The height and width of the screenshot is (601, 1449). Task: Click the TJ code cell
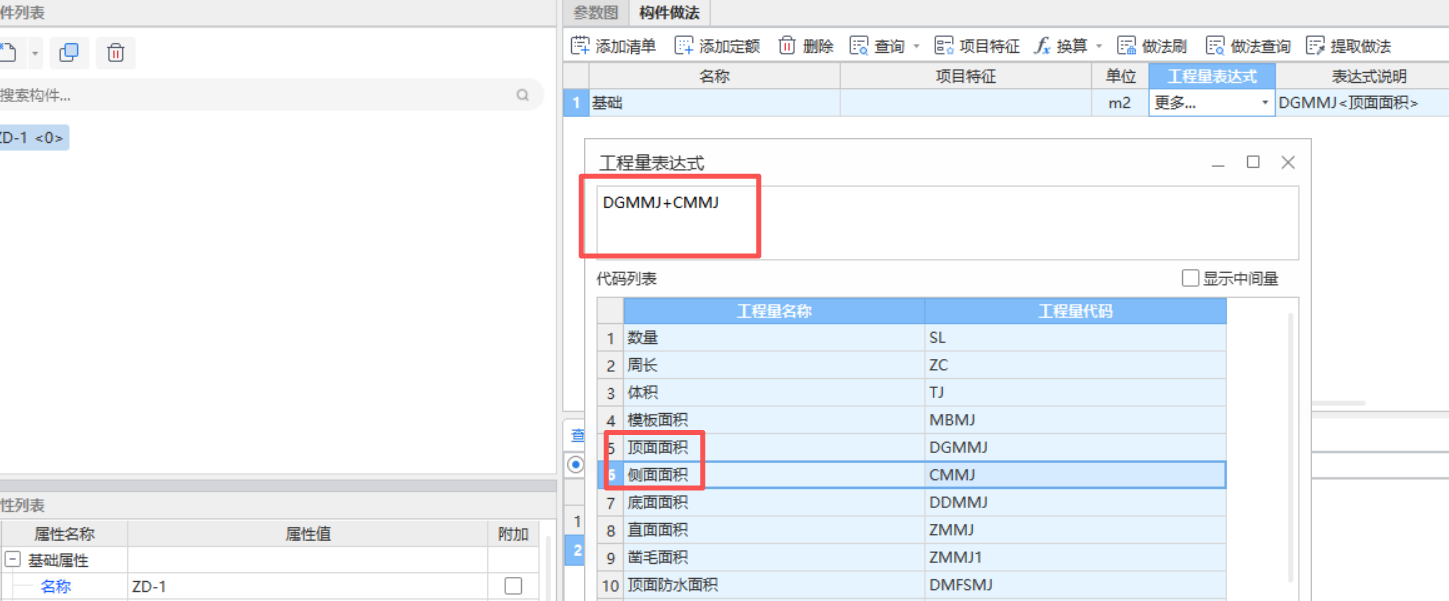pos(1076,393)
